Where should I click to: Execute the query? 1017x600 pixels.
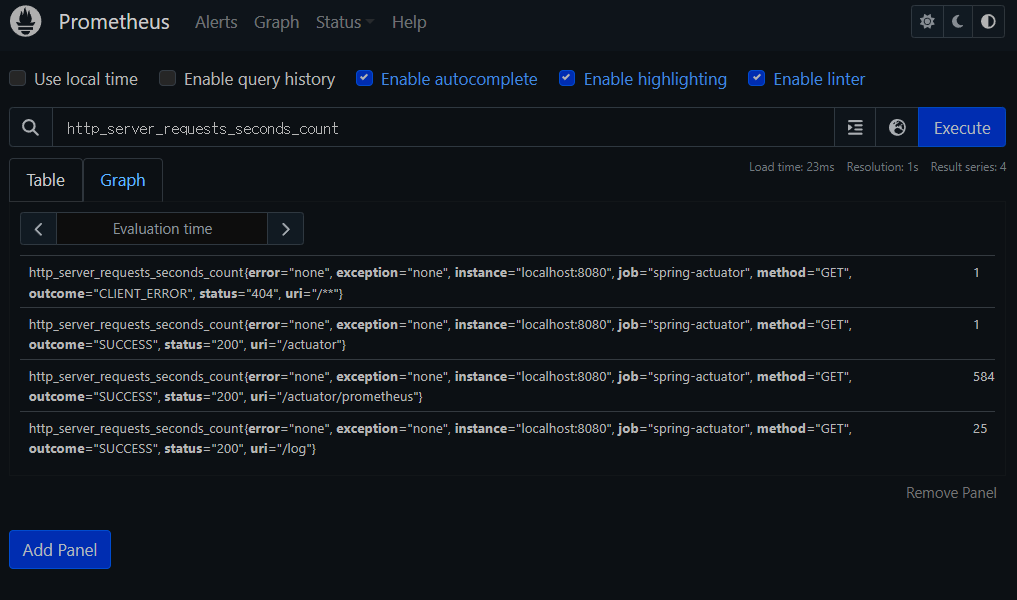pos(962,128)
